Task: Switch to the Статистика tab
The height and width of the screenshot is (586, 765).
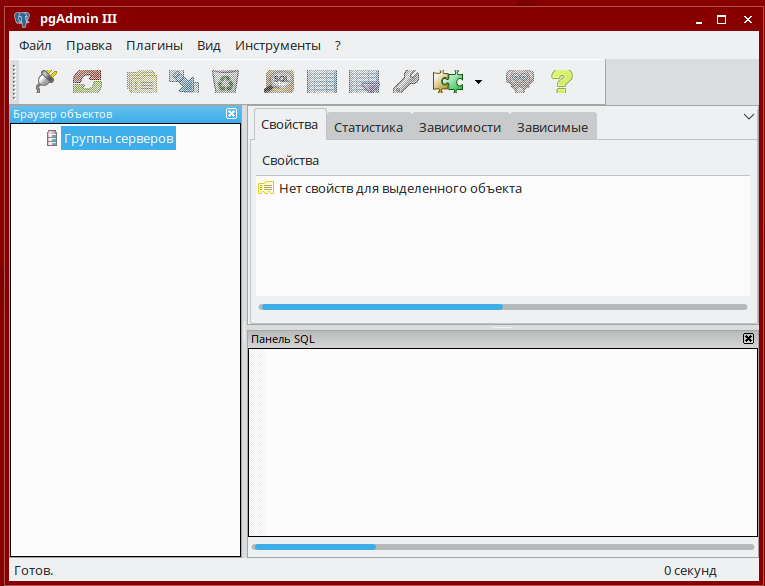Action: point(368,127)
